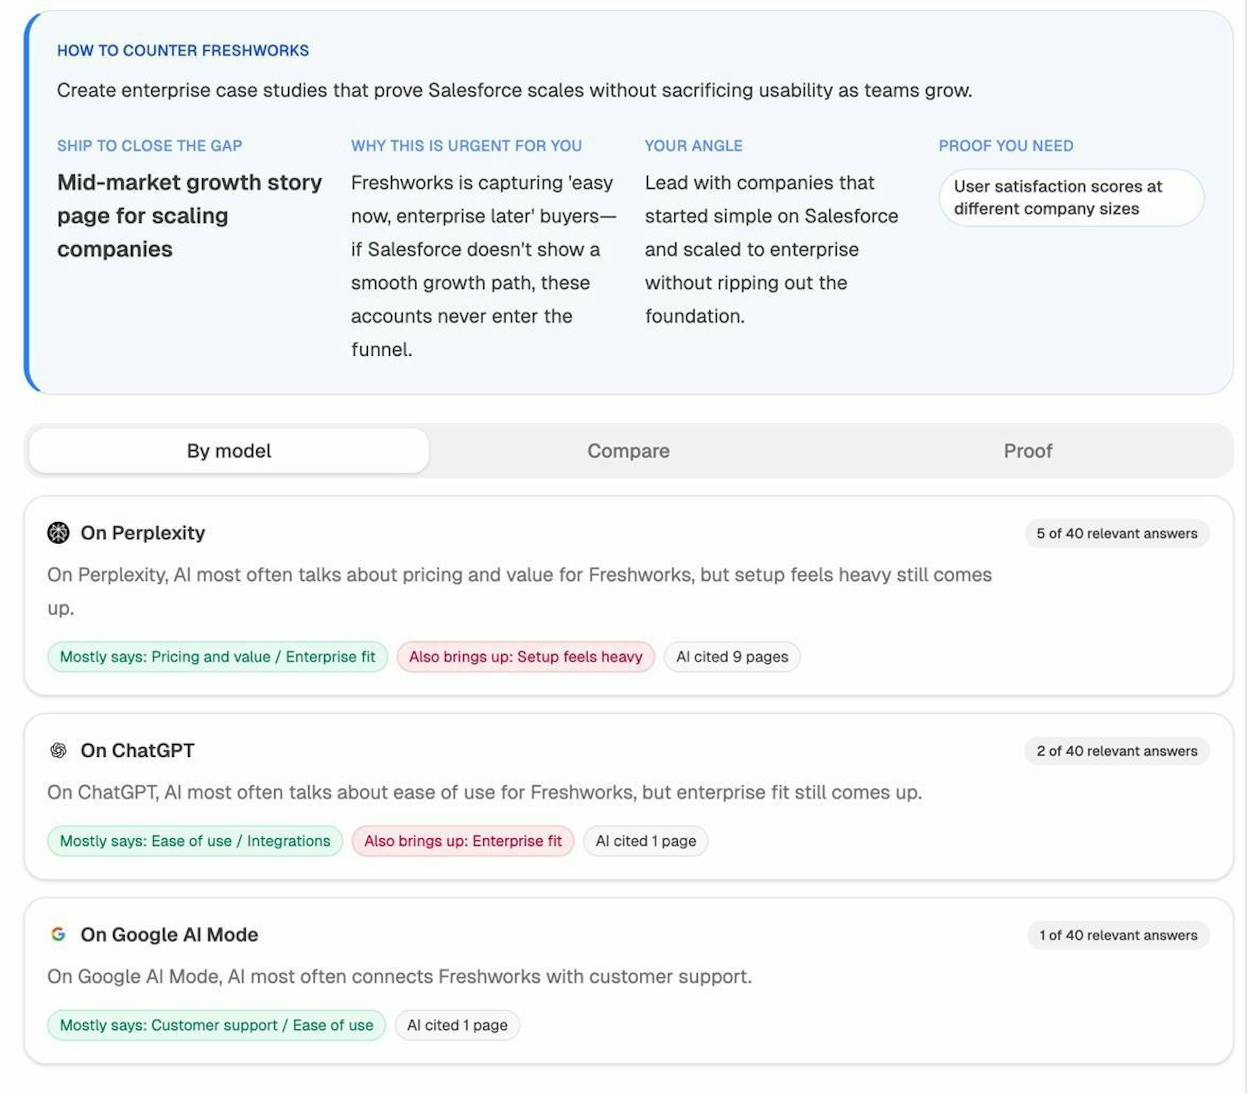Click the 'SHIP TO CLOSE THE GAP' label
The image size is (1248, 1099).
[x=150, y=146]
